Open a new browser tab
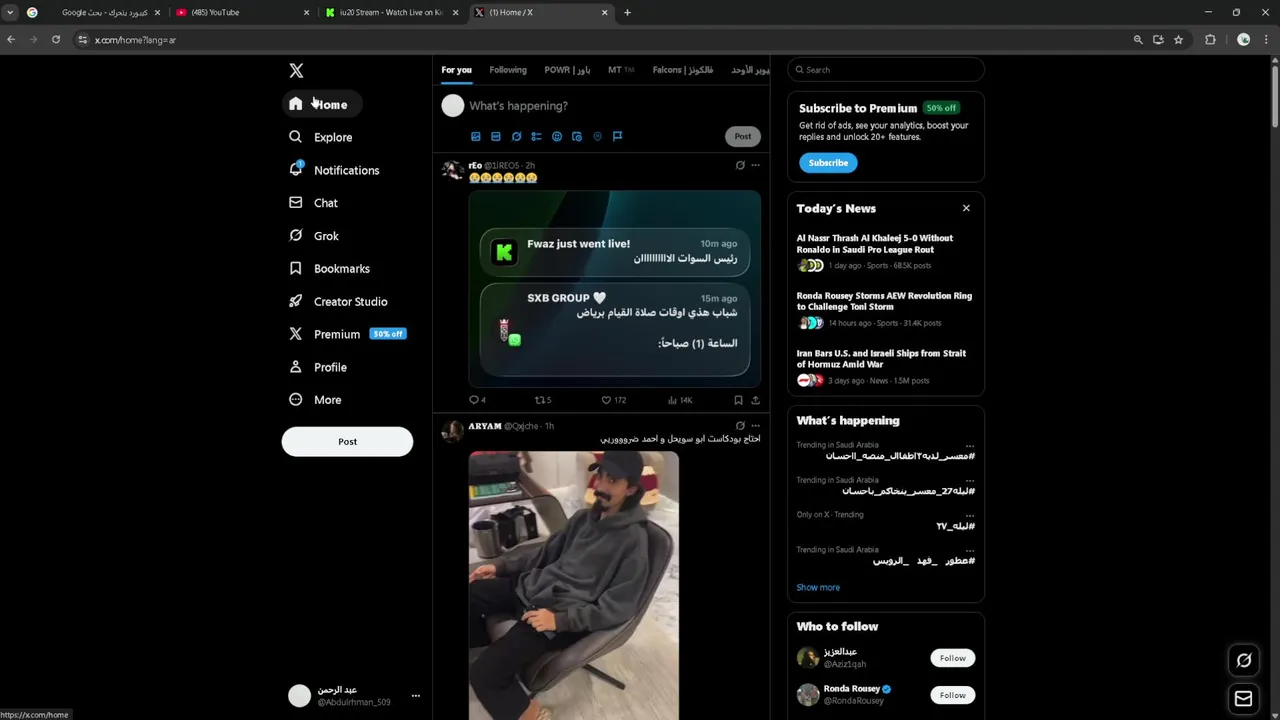1280x720 pixels. click(x=627, y=13)
